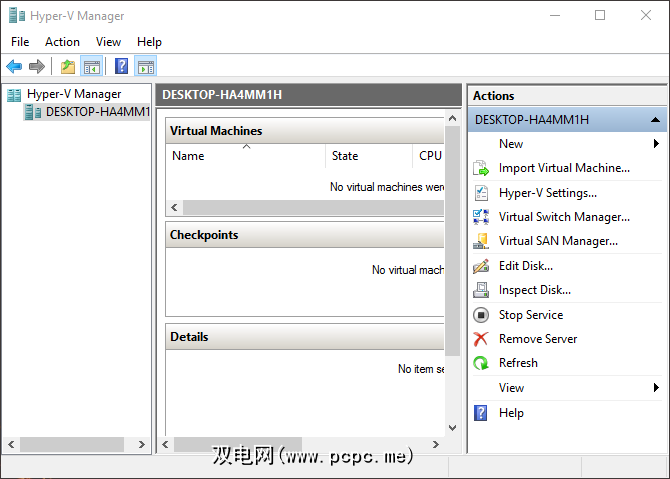670x479 pixels.
Task: Click the Up One Level folder icon
Action: (67, 67)
